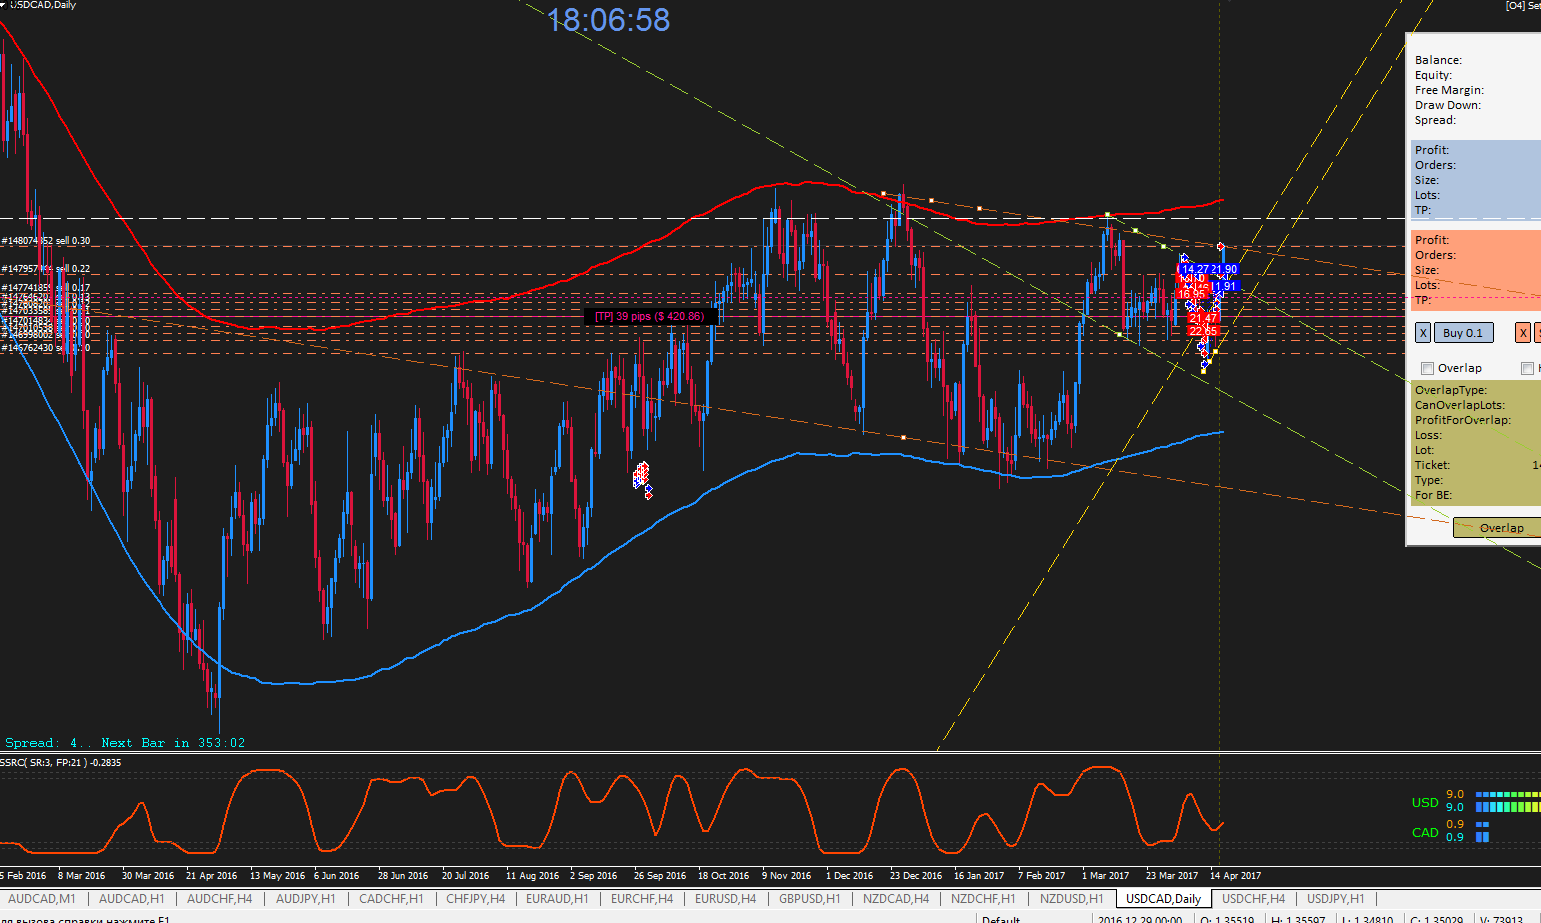Click the Spread / Next Bar text

coord(125,743)
